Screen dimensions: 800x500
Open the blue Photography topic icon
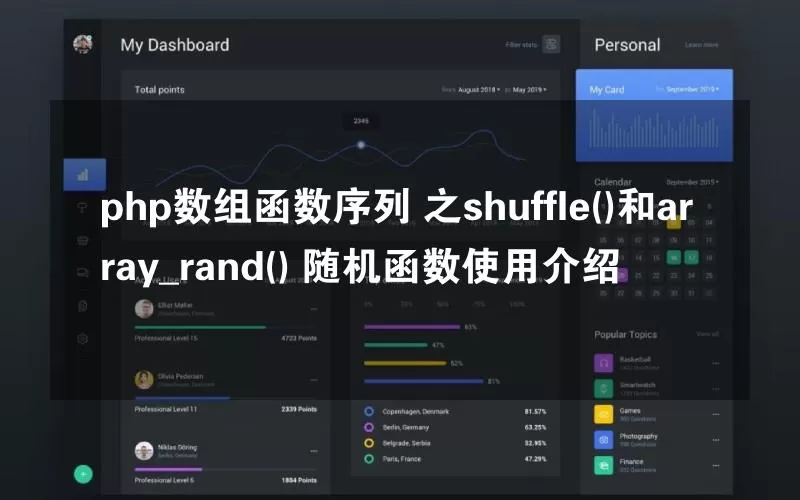coord(604,440)
